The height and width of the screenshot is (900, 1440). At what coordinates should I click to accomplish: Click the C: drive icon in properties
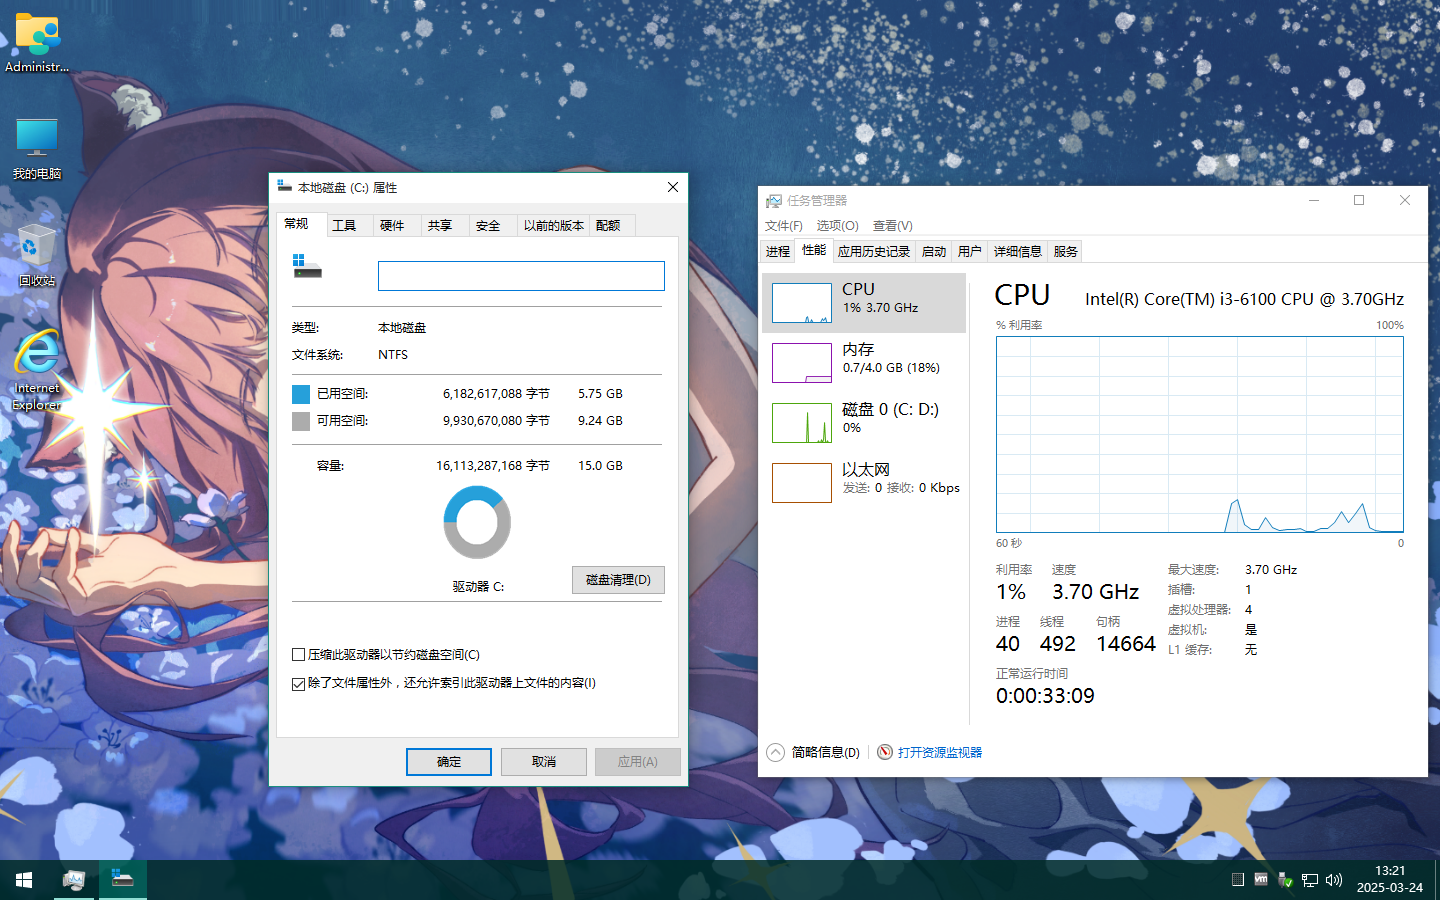coord(307,266)
